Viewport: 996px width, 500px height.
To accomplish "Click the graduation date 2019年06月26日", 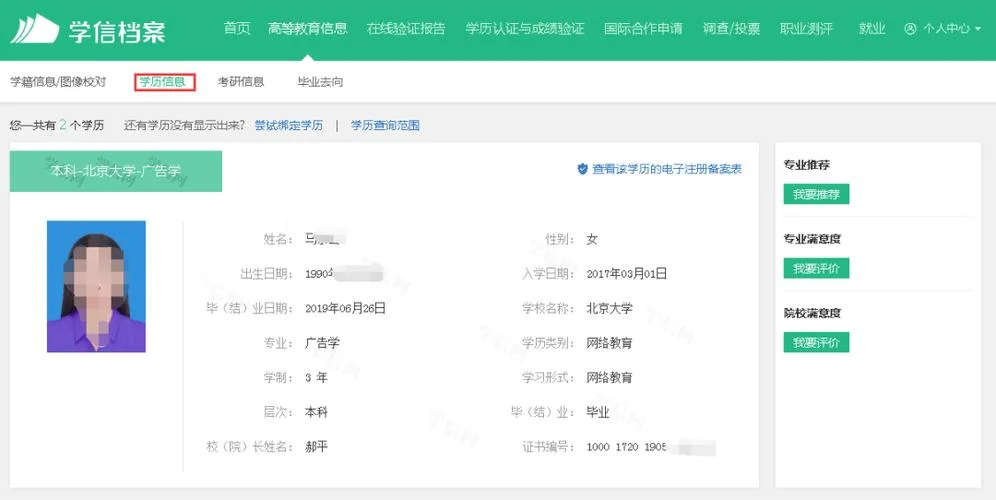I will 346,309.
